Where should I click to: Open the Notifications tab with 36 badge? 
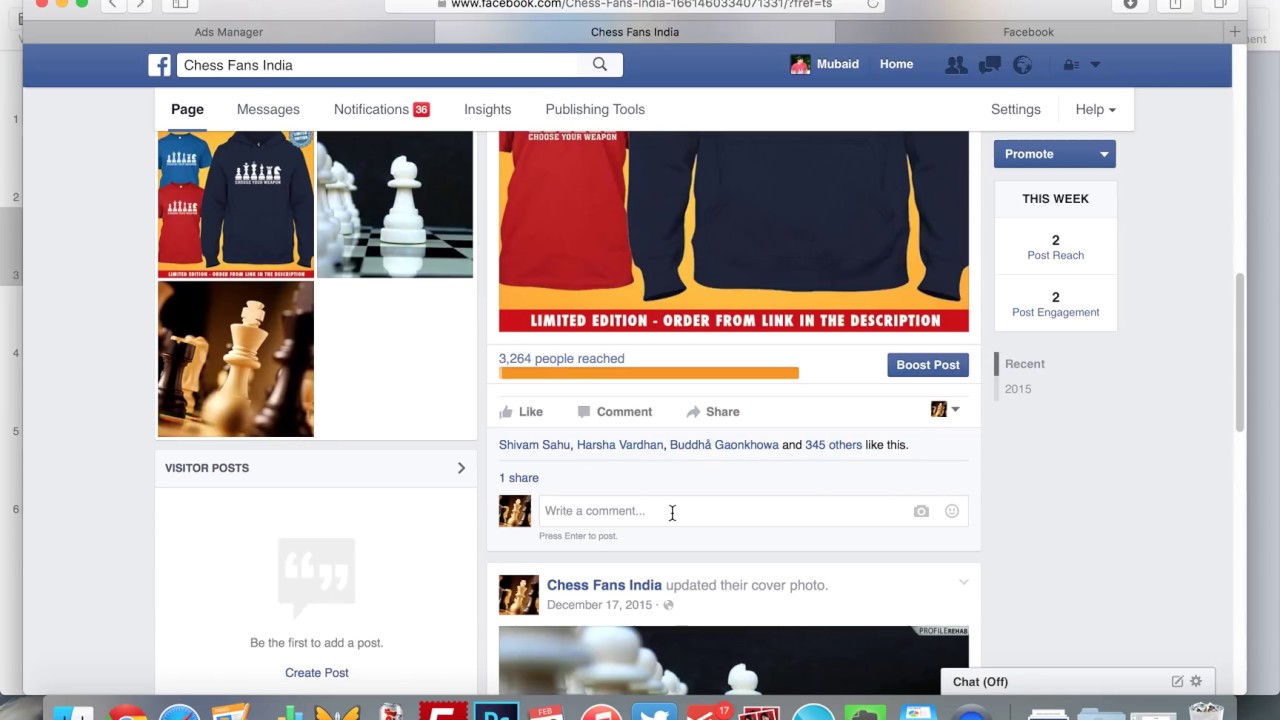[x=382, y=109]
